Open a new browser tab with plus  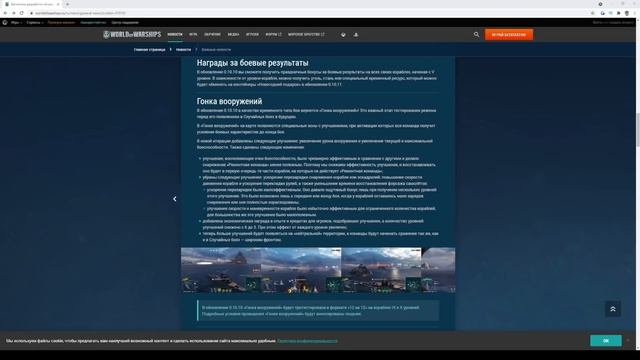coord(67,4)
